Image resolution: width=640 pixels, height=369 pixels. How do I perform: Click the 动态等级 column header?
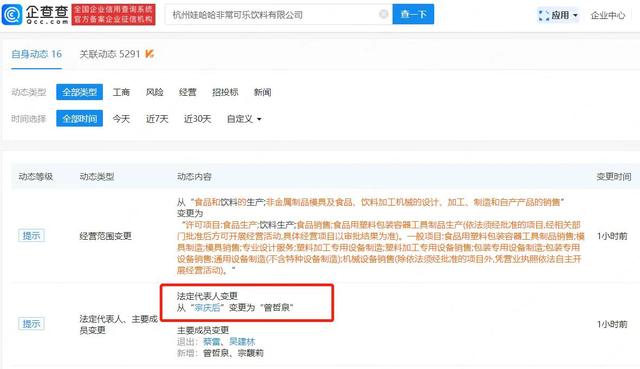(x=36, y=176)
